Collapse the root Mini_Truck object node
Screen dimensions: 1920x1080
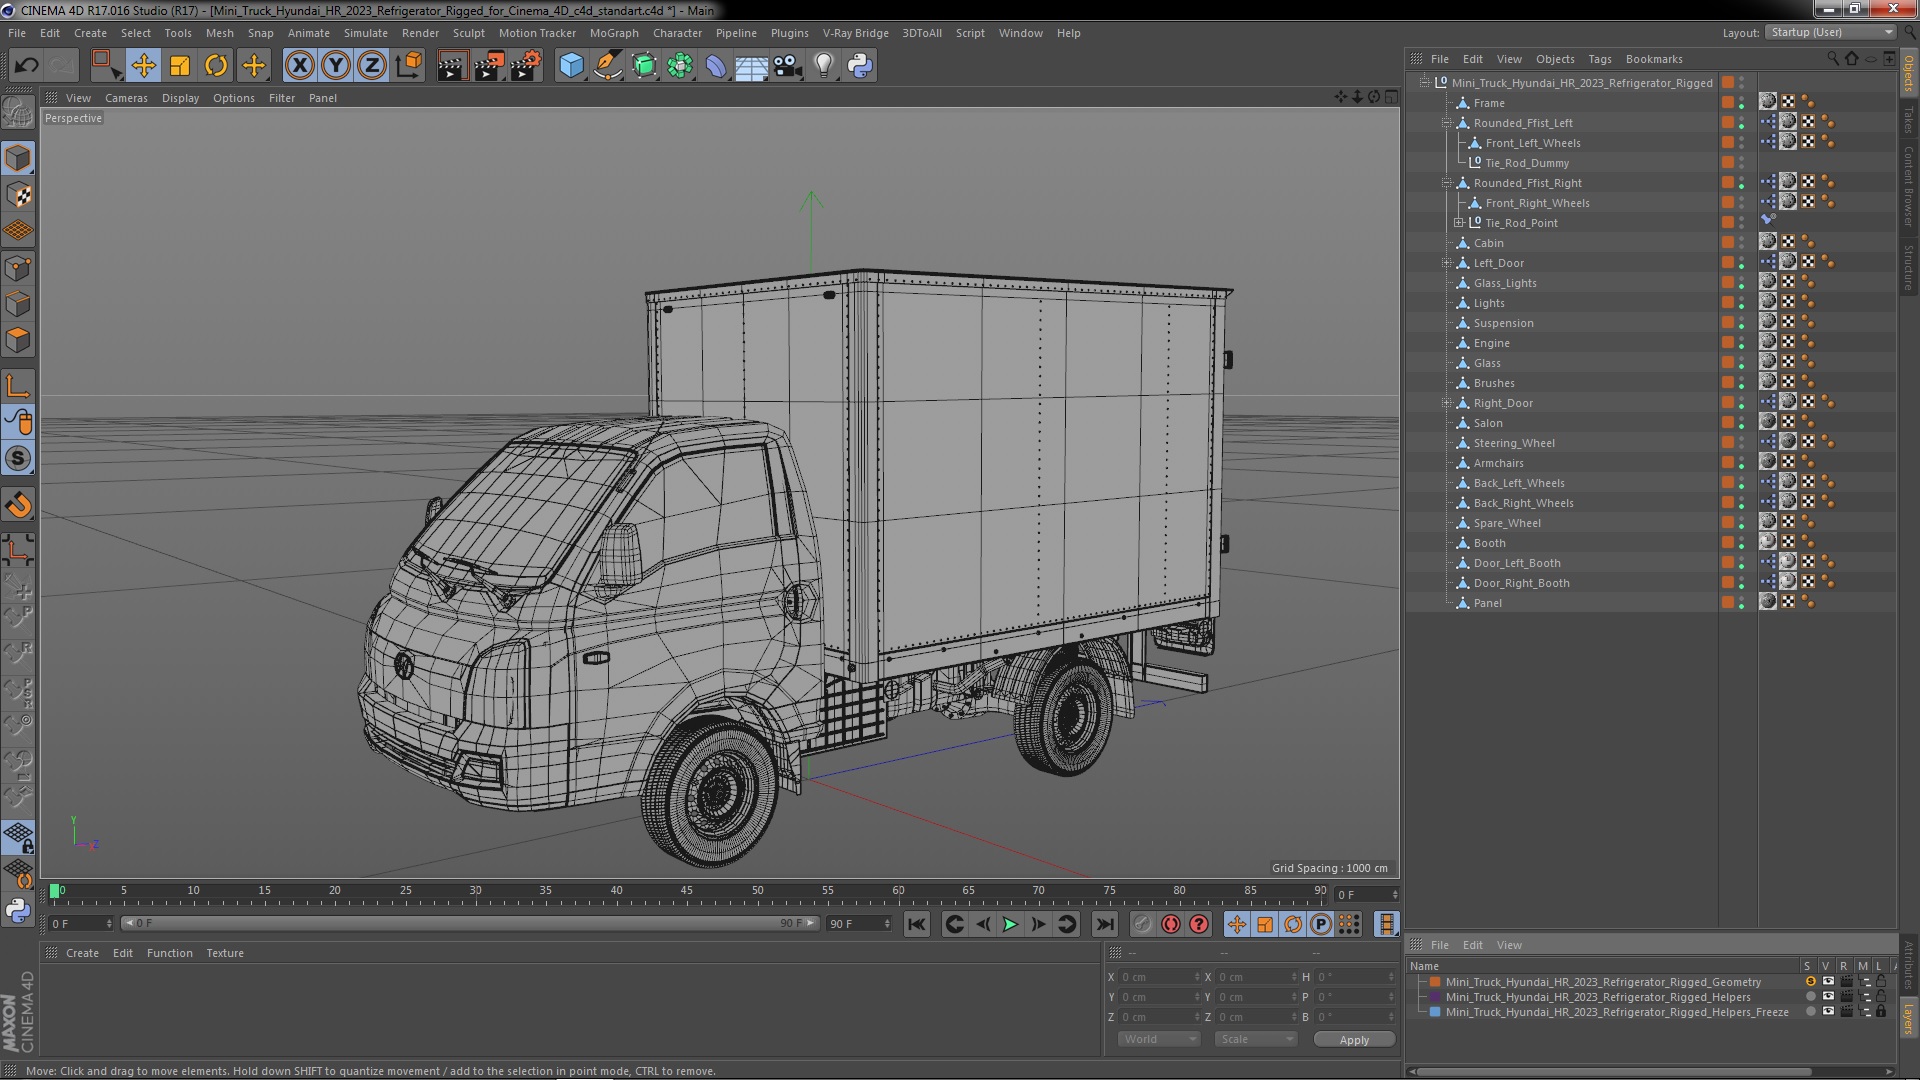(x=1424, y=83)
